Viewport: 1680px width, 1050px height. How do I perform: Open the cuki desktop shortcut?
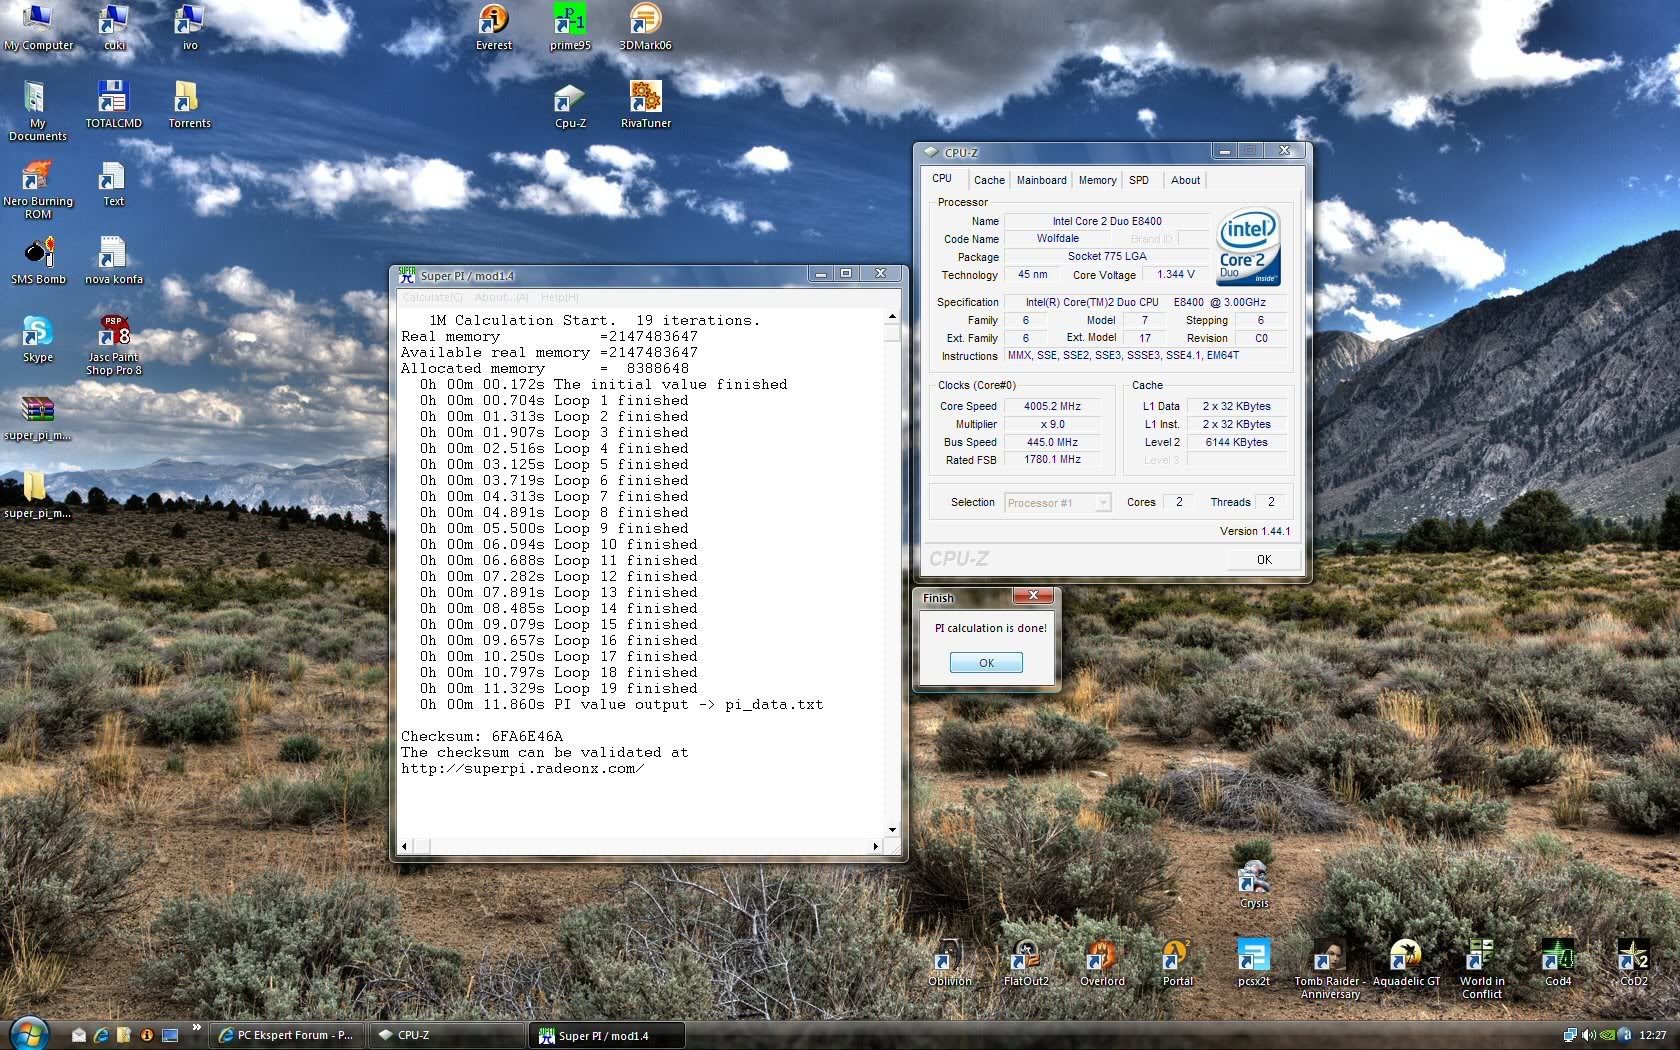pyautogui.click(x=114, y=27)
